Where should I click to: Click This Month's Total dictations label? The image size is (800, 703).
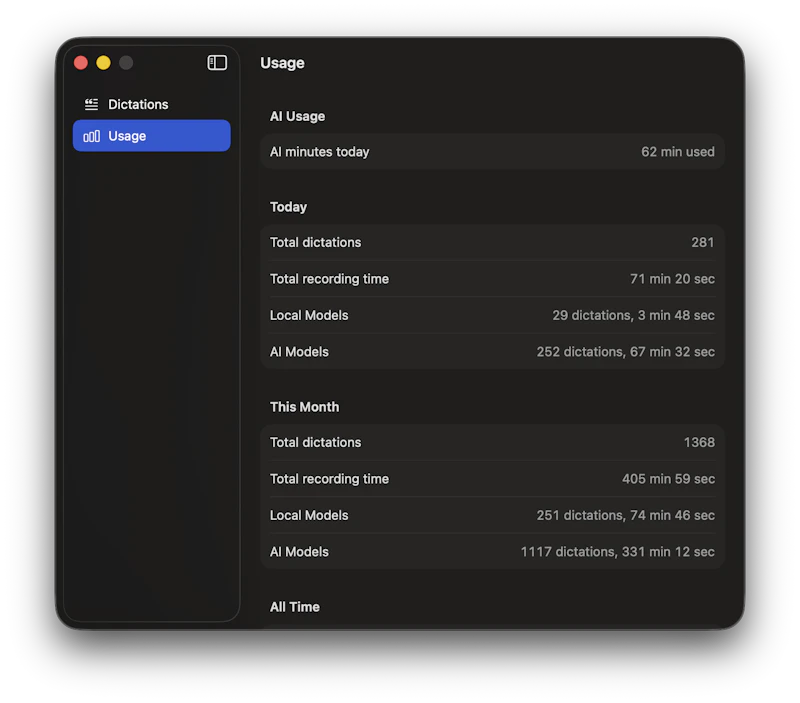[x=315, y=442]
